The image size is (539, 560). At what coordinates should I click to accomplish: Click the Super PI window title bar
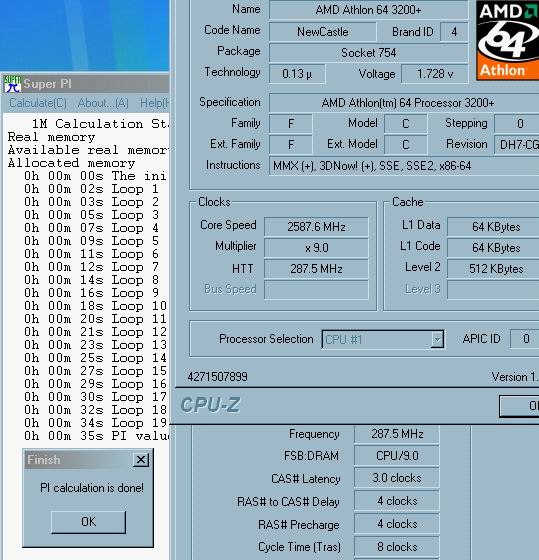tap(86, 84)
